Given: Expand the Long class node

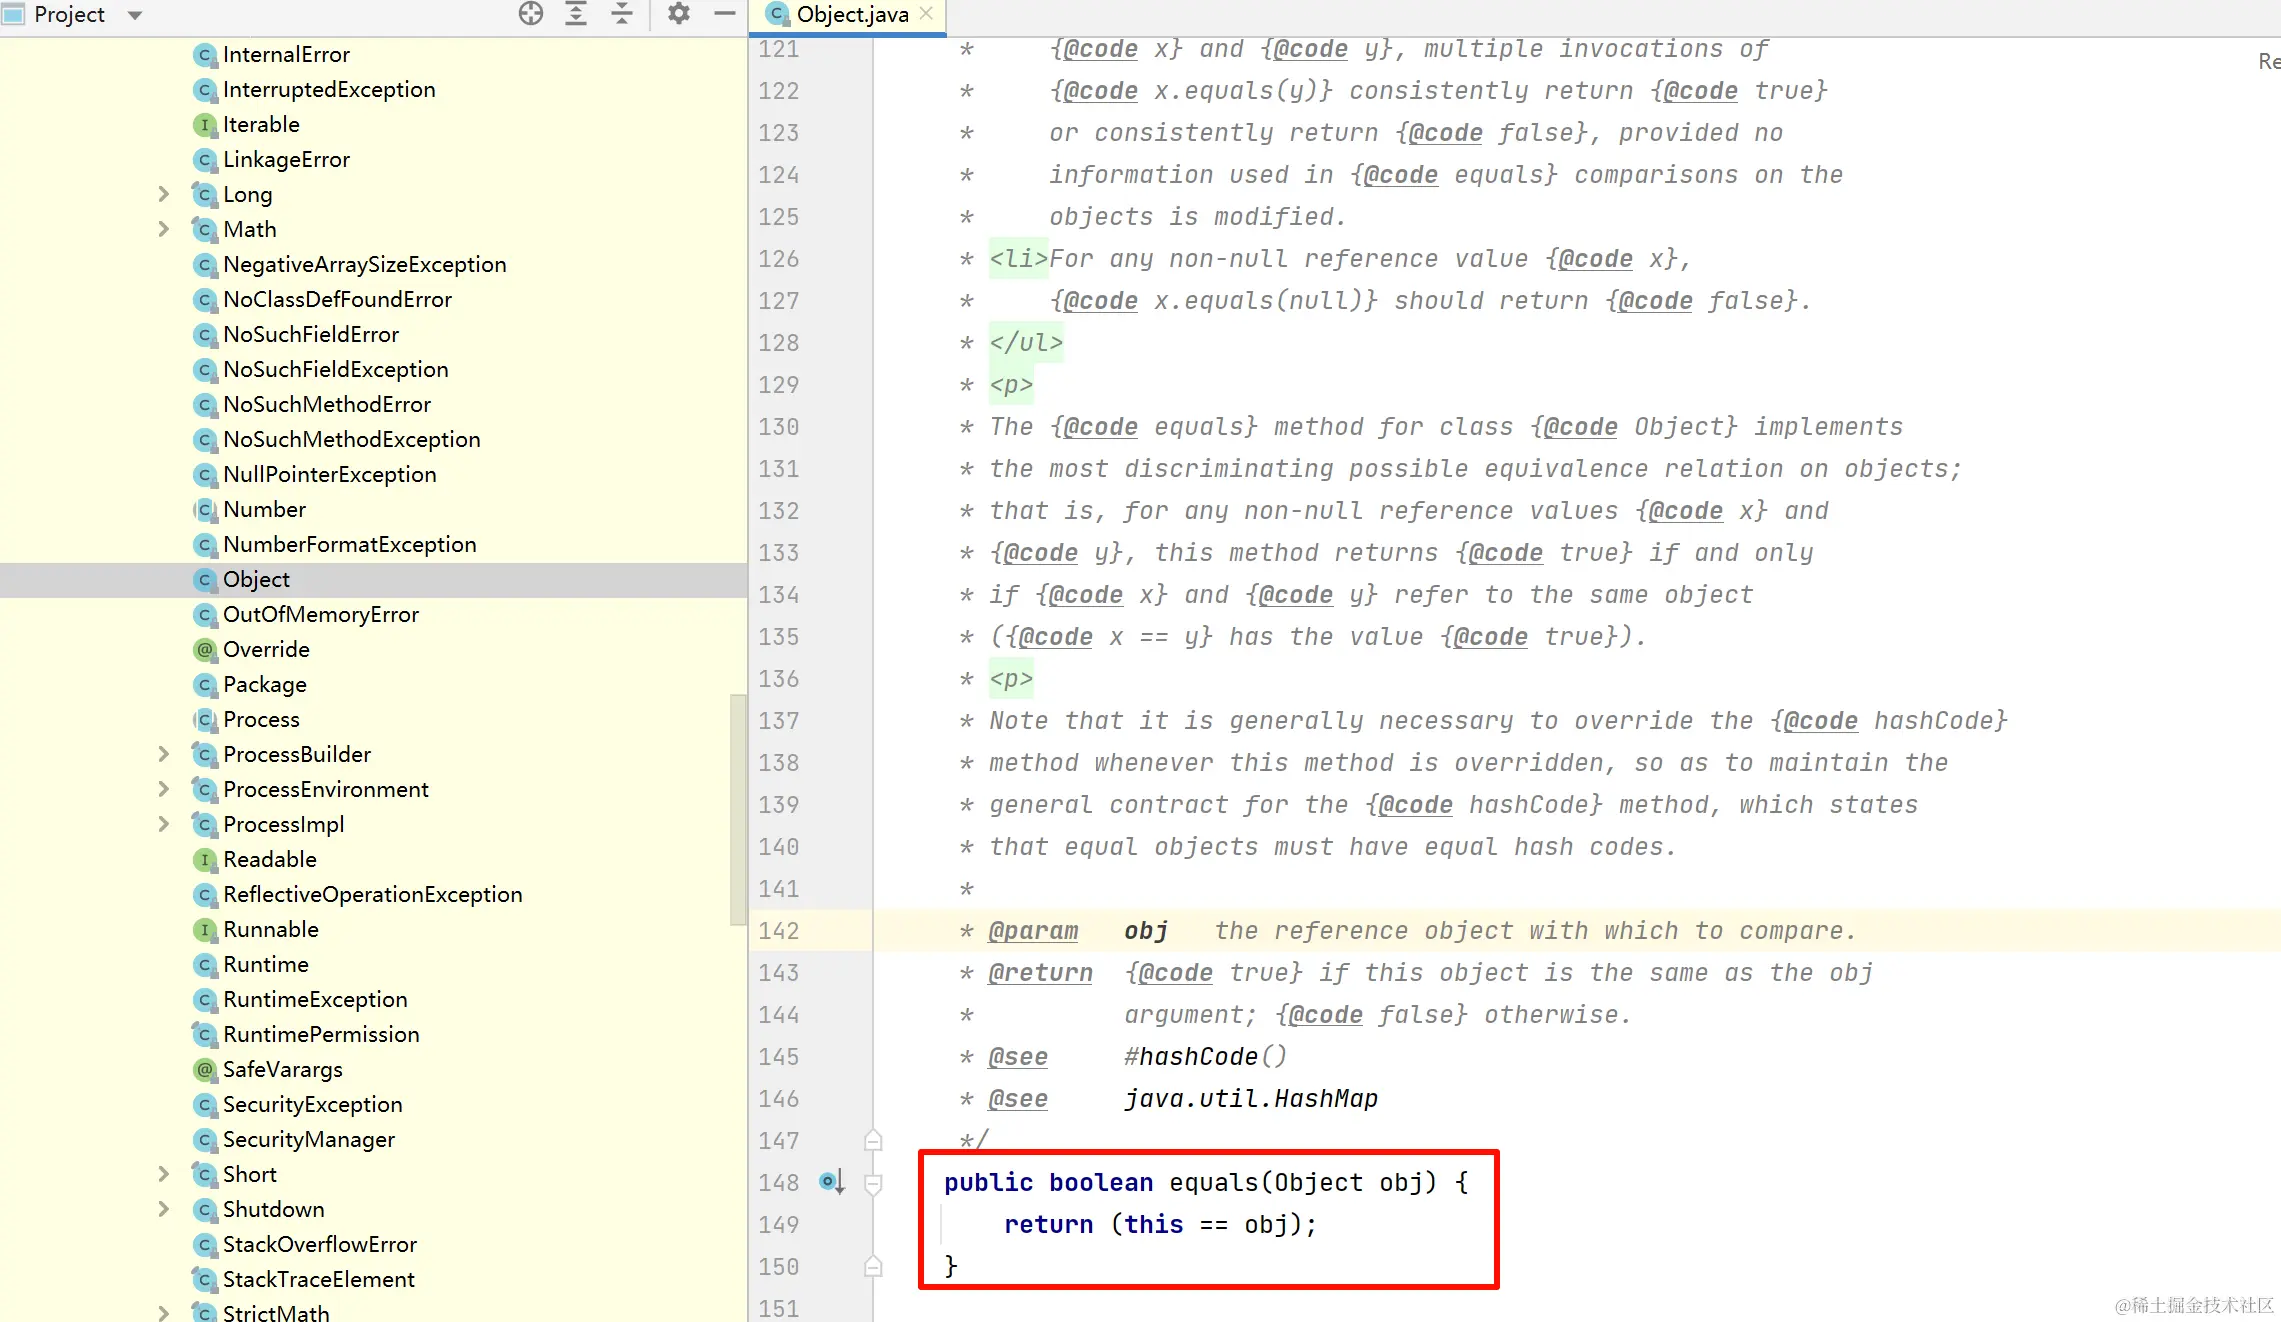Looking at the screenshot, I should tap(164, 195).
